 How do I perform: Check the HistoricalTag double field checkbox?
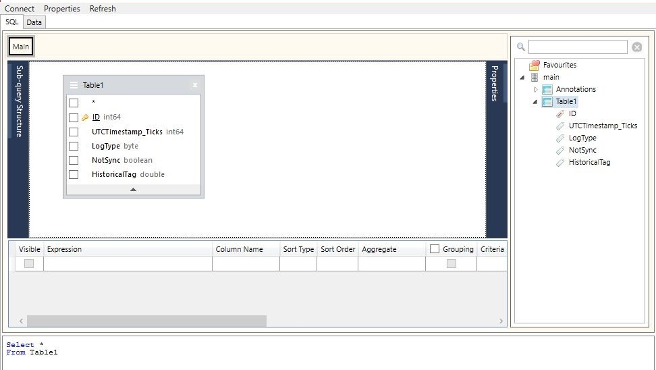pos(74,175)
